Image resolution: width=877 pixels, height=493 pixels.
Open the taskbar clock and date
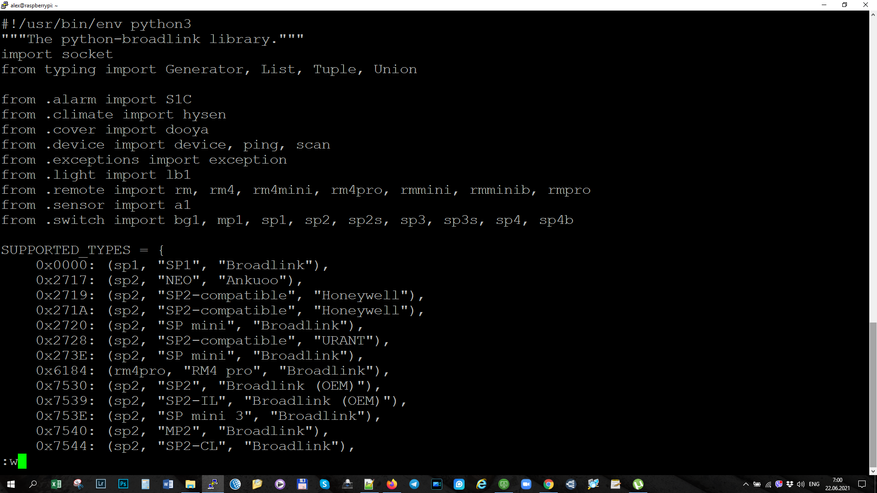click(837, 484)
